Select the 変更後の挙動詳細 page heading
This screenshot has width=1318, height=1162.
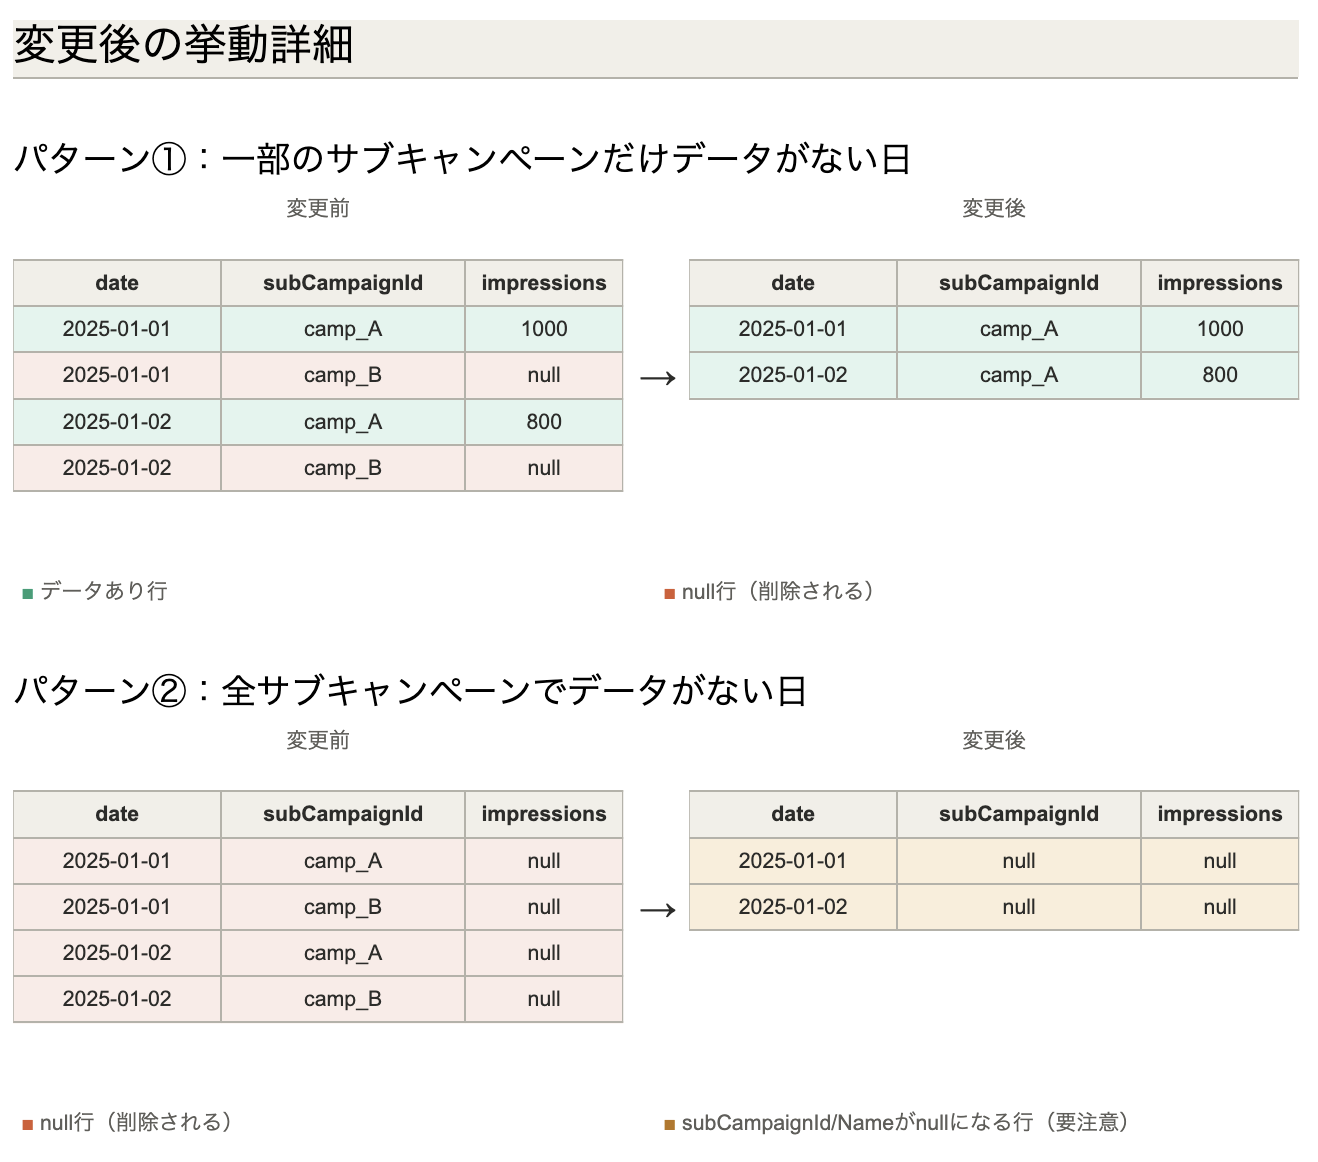tap(184, 46)
